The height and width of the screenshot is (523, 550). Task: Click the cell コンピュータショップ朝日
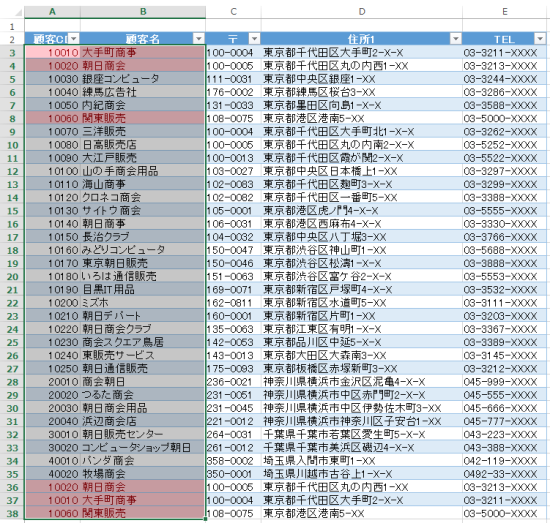[143, 448]
